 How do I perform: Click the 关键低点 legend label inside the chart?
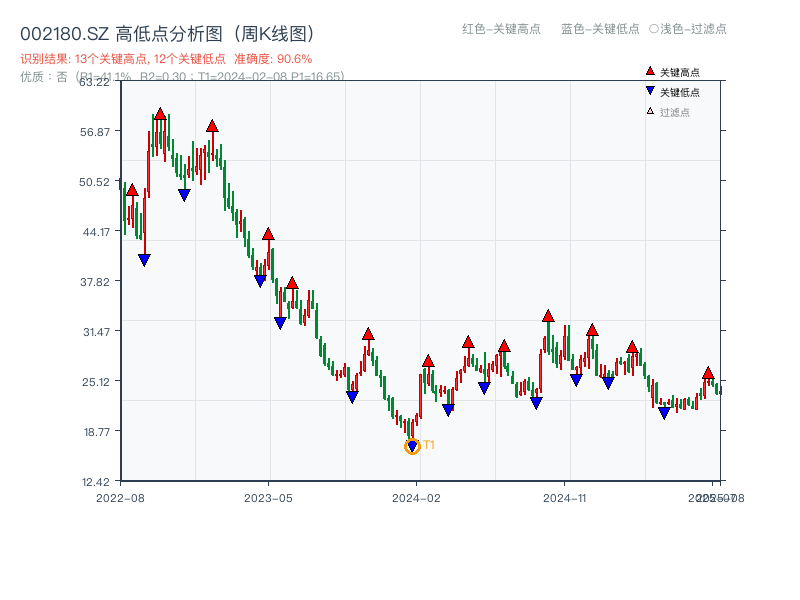coord(680,92)
